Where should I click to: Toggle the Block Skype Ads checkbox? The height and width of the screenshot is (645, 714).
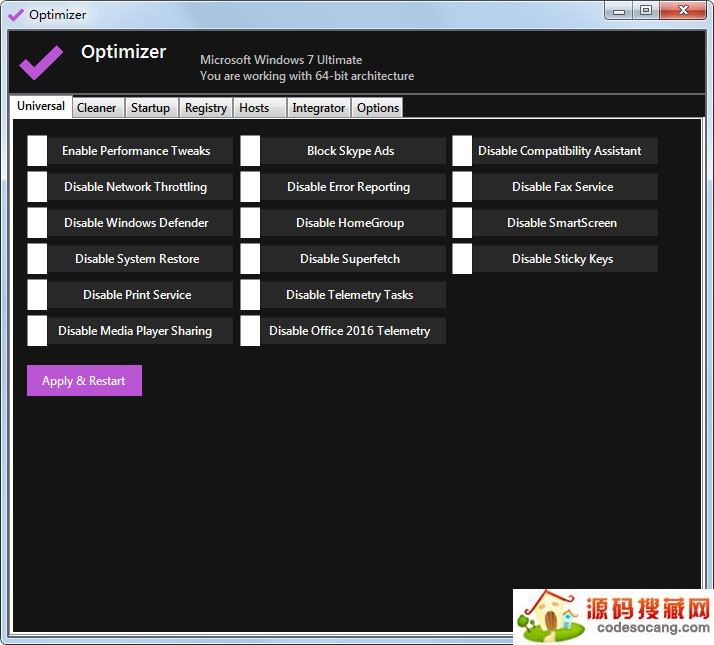click(x=250, y=151)
